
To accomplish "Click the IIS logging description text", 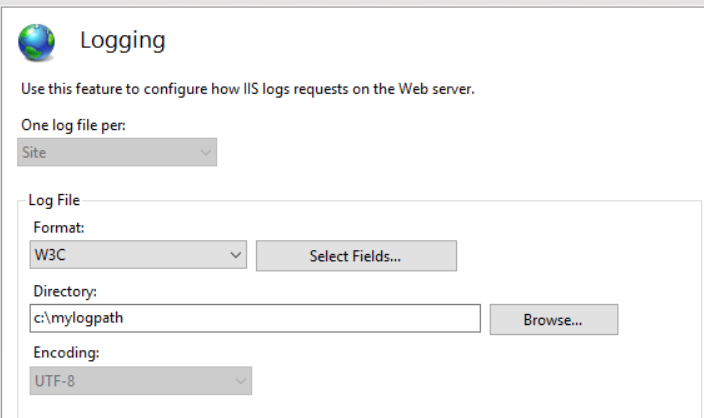I will tap(247, 90).
